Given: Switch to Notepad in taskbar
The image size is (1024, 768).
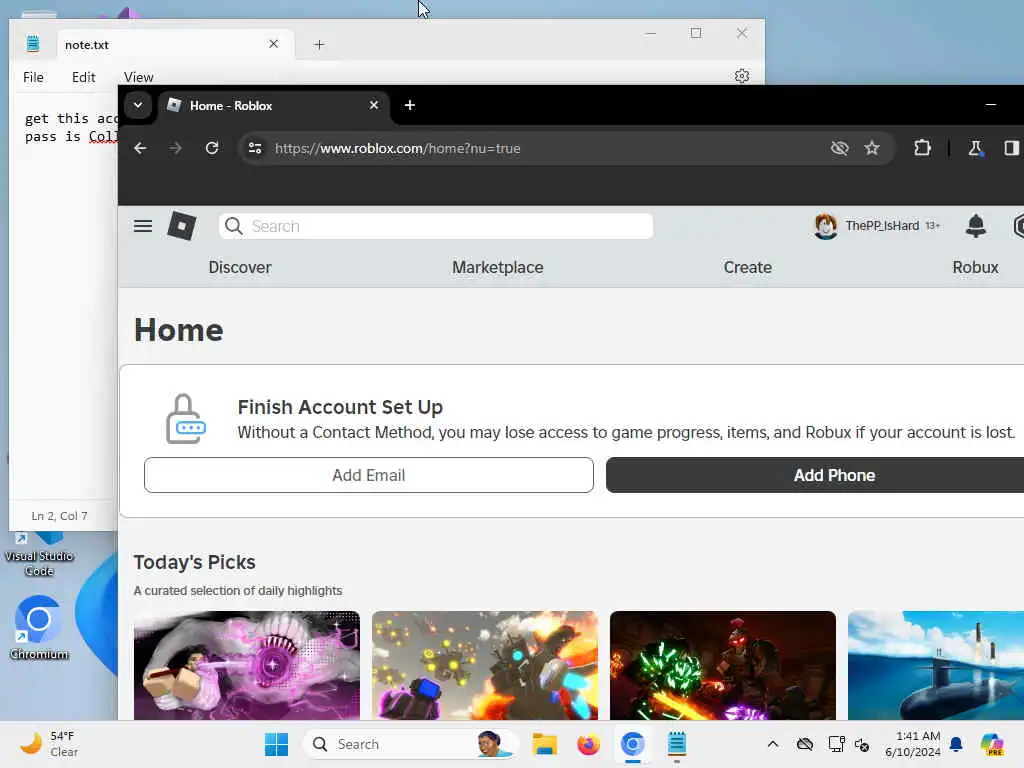Looking at the screenshot, I should (677, 744).
